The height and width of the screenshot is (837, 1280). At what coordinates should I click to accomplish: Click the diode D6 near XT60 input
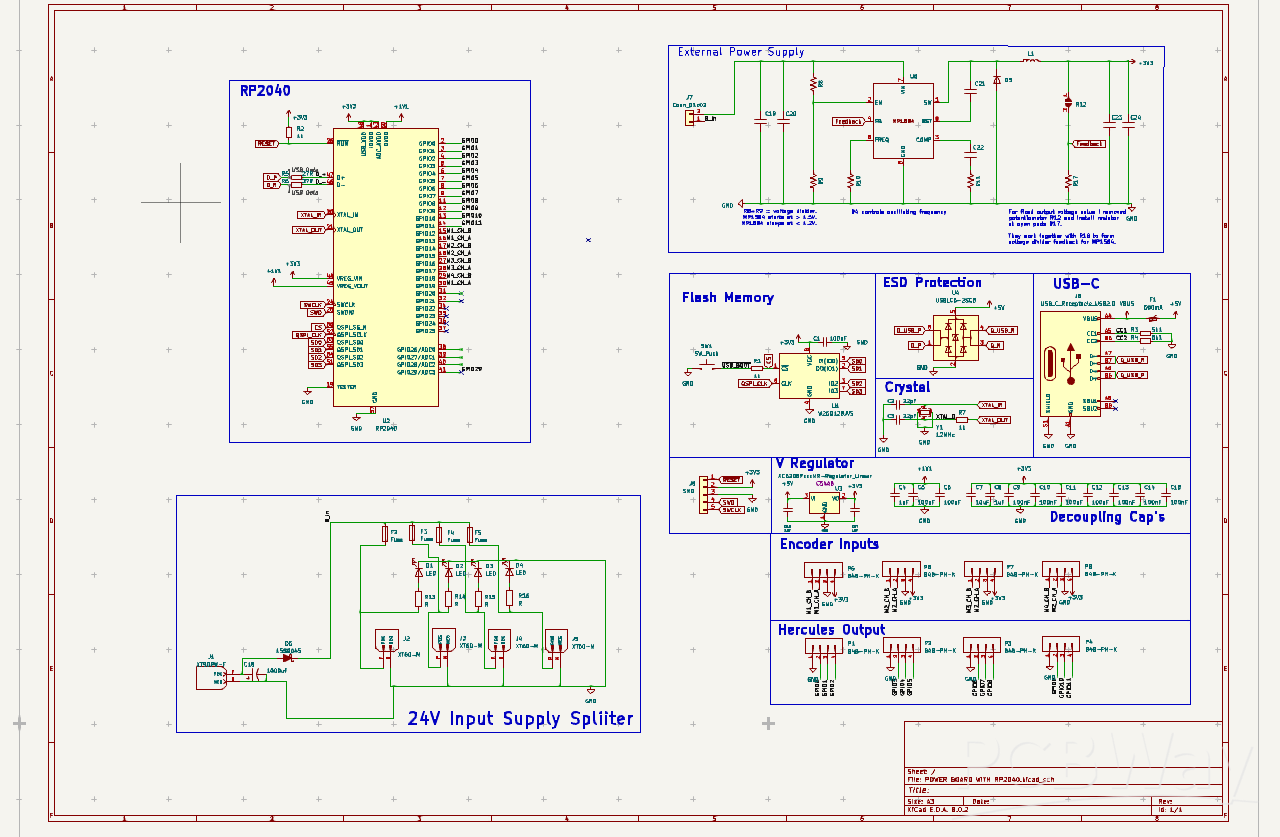(x=288, y=657)
